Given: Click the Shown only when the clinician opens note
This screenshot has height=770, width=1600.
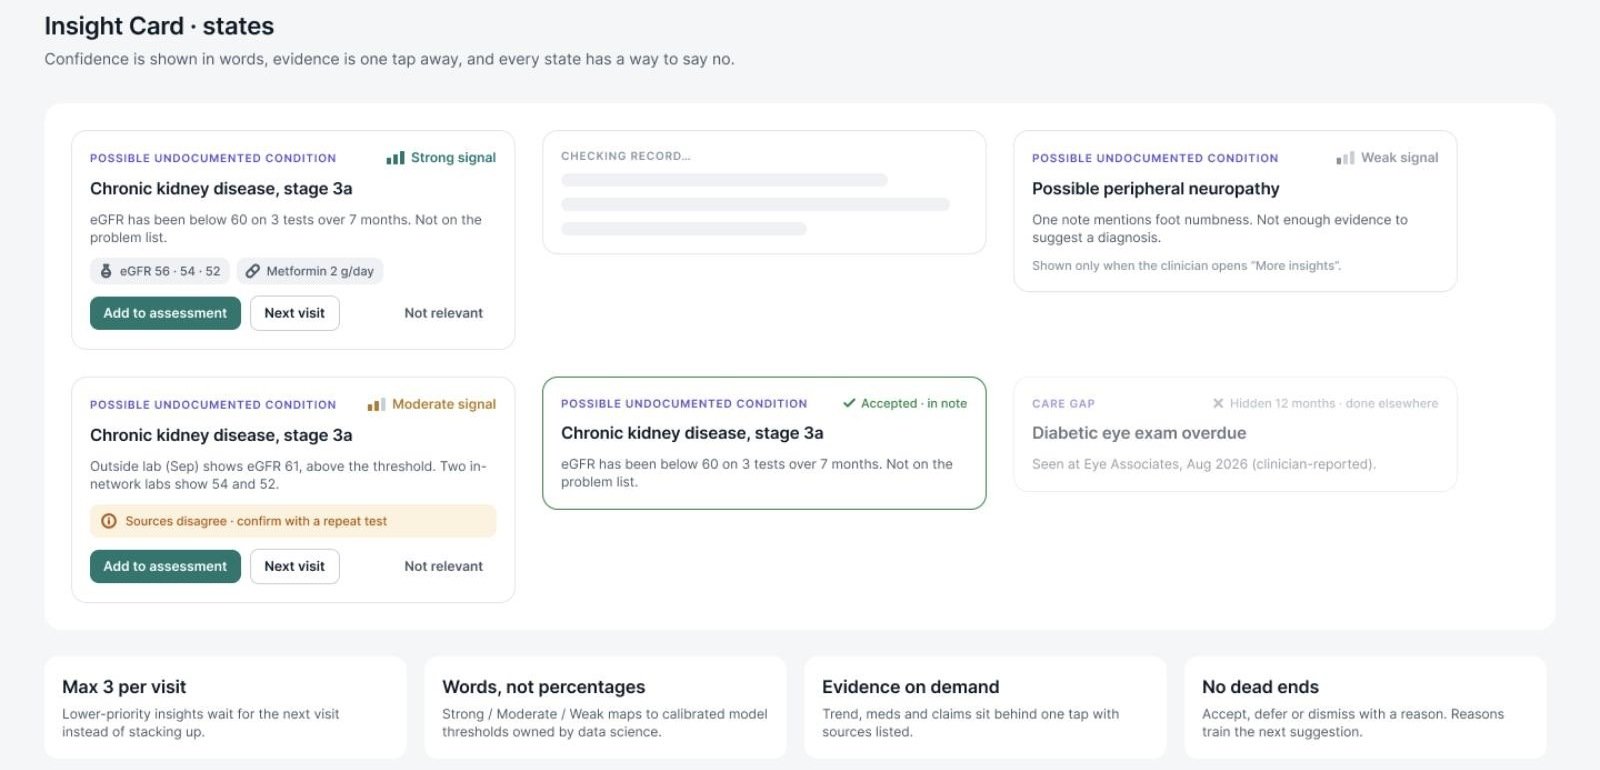Looking at the screenshot, I should tap(1186, 266).
